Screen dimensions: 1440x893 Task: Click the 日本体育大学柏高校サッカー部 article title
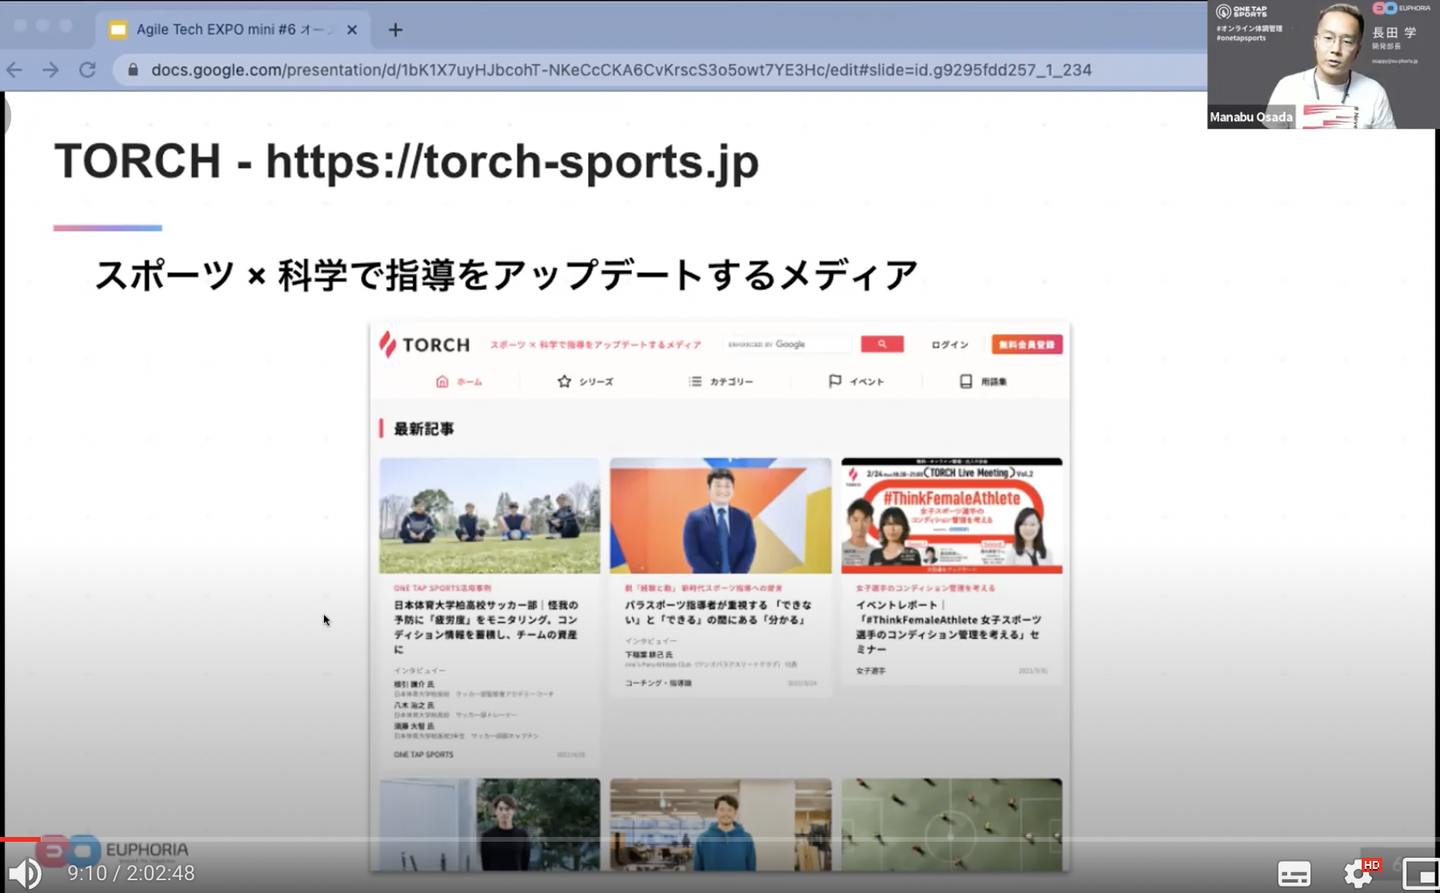point(486,627)
